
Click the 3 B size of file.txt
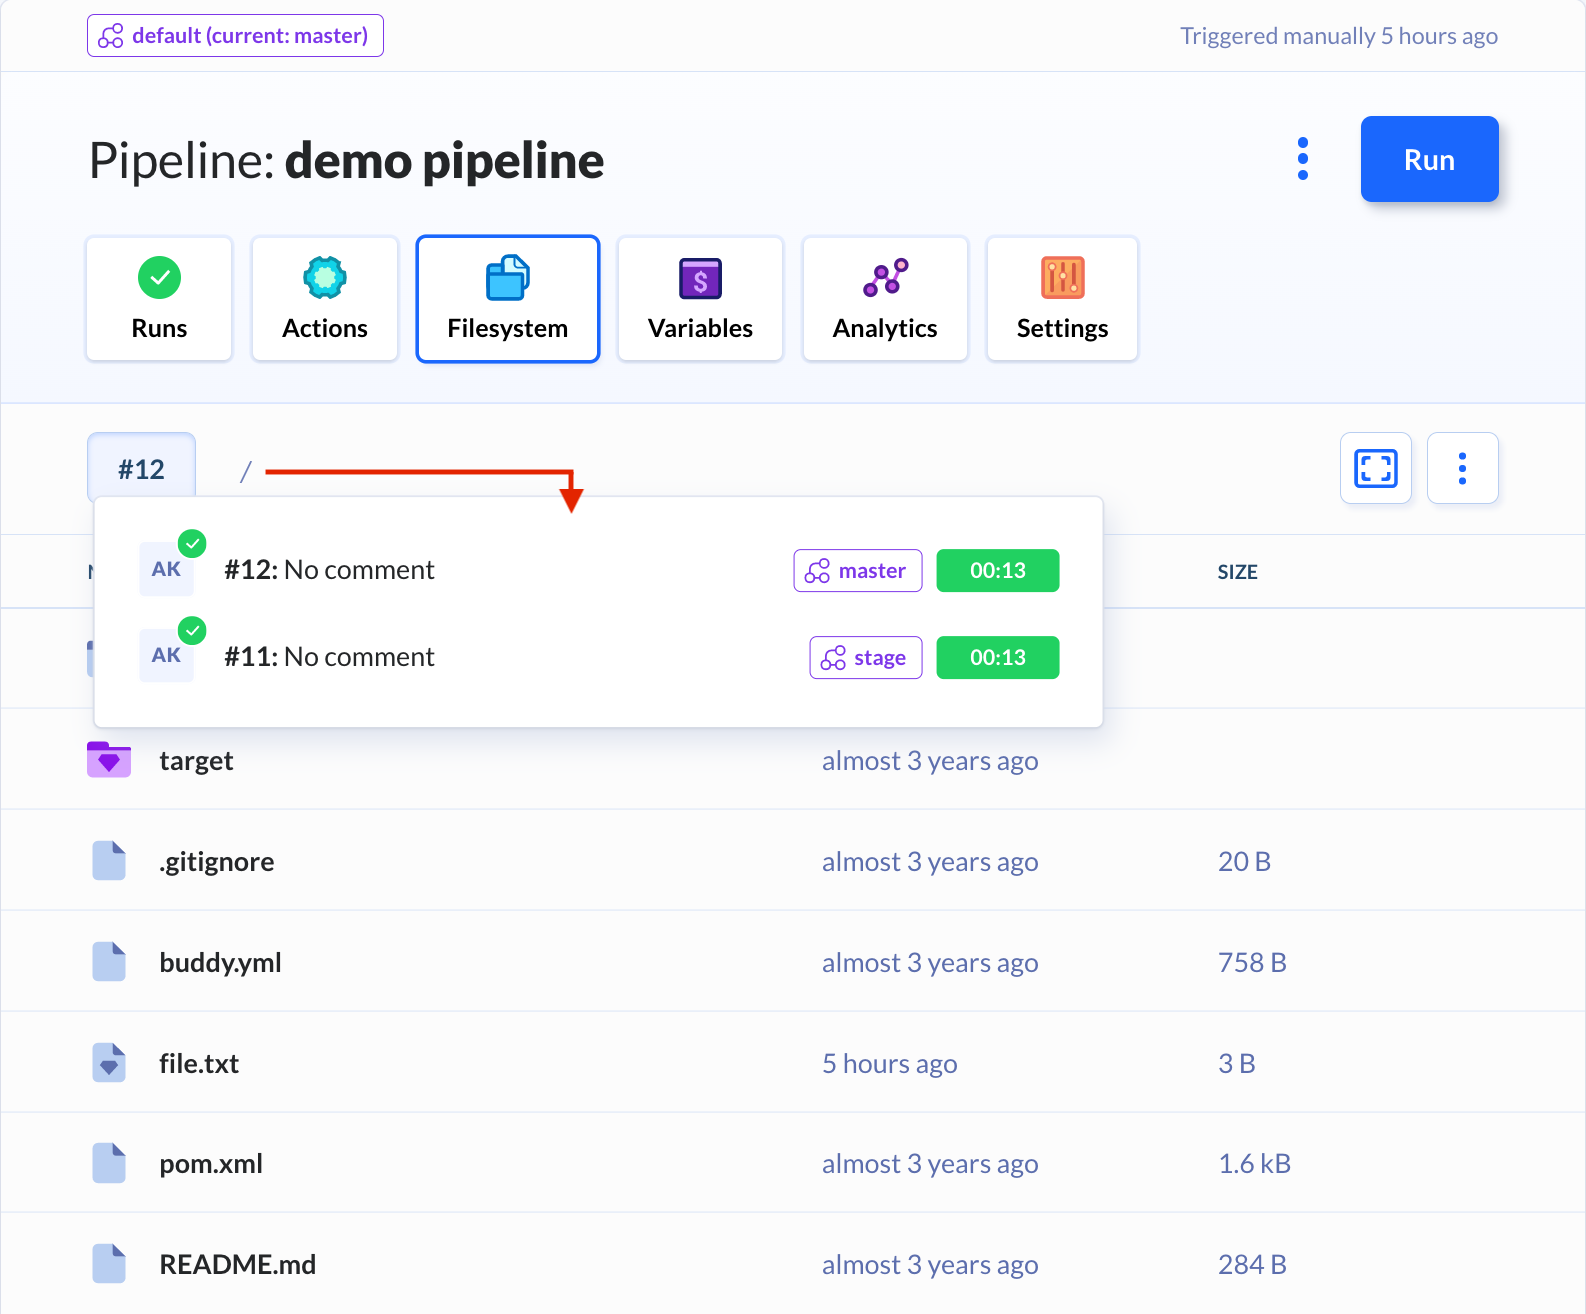[1237, 1064]
